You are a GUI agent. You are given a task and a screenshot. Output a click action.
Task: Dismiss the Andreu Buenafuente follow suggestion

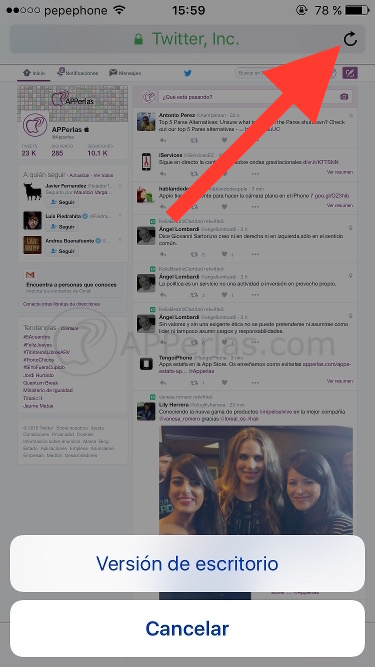click(120, 240)
